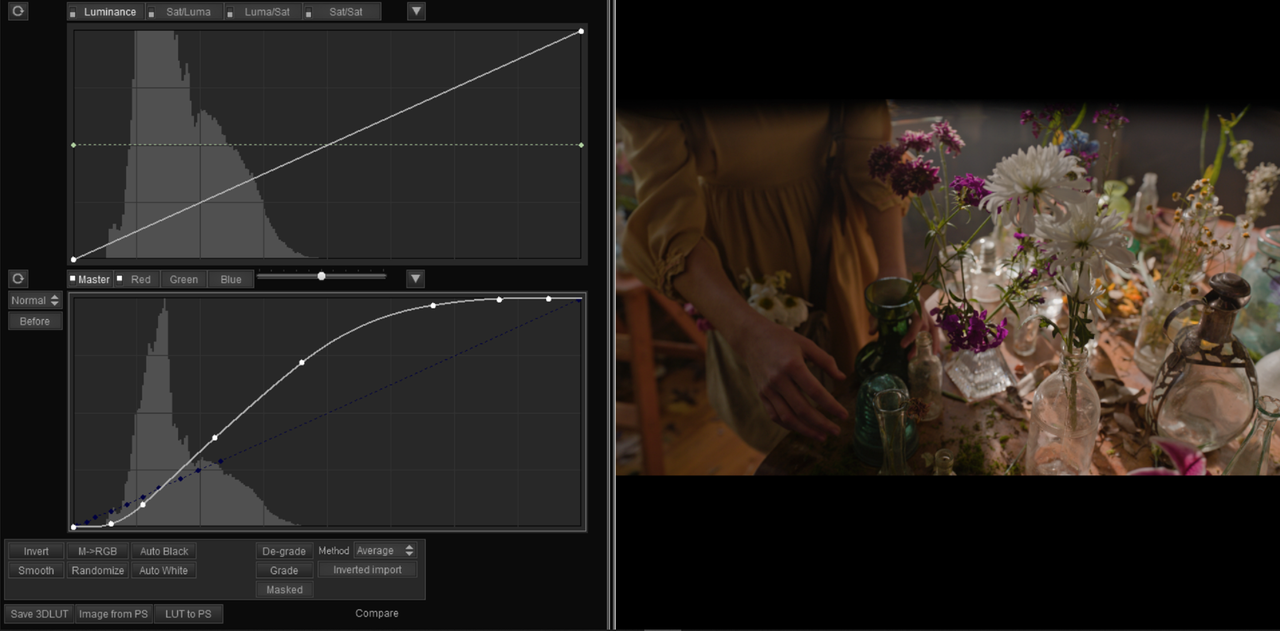Screen dimensions: 1280x631
Task: Open the triangle menu beside the Sat/Sat tab
Action: coord(416,12)
